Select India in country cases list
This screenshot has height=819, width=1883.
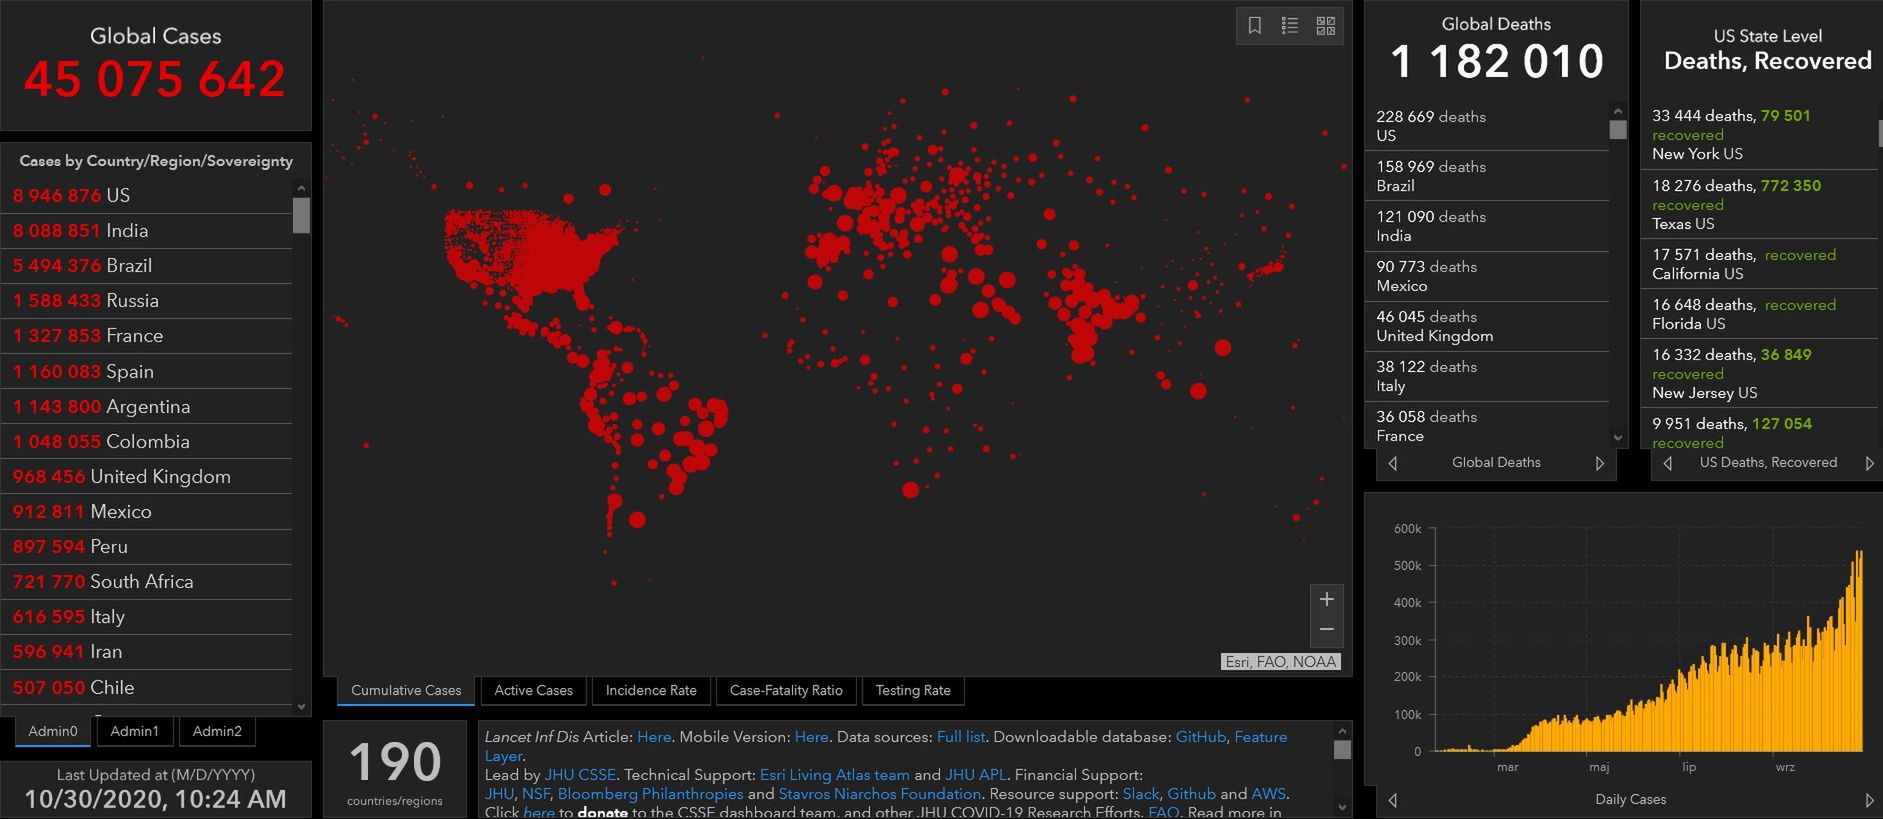coord(146,231)
